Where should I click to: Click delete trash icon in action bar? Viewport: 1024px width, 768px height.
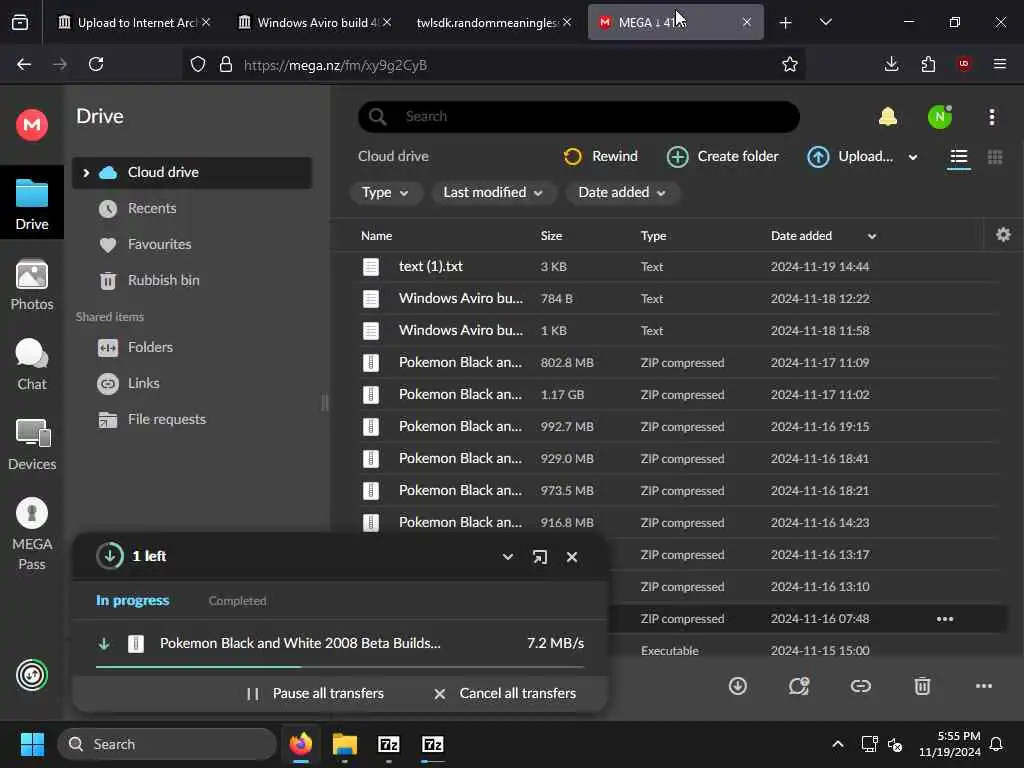pos(921,686)
